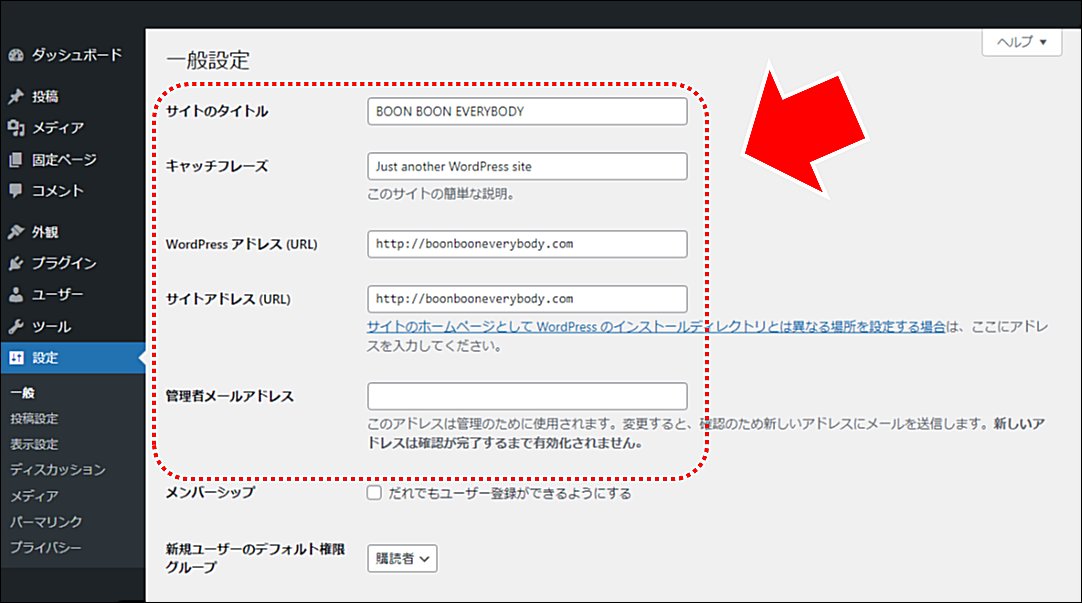Image resolution: width=1082 pixels, height=603 pixels.
Task: Click the WordPress アドレス (URL) label
Action: (x=242, y=244)
